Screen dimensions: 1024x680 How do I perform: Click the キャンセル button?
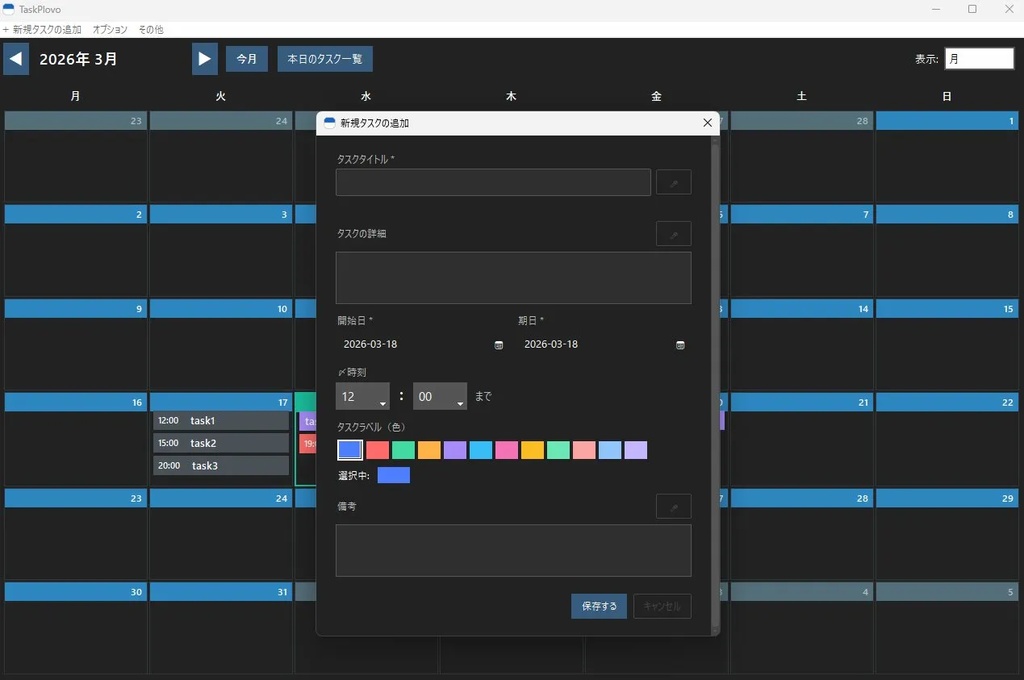(662, 606)
